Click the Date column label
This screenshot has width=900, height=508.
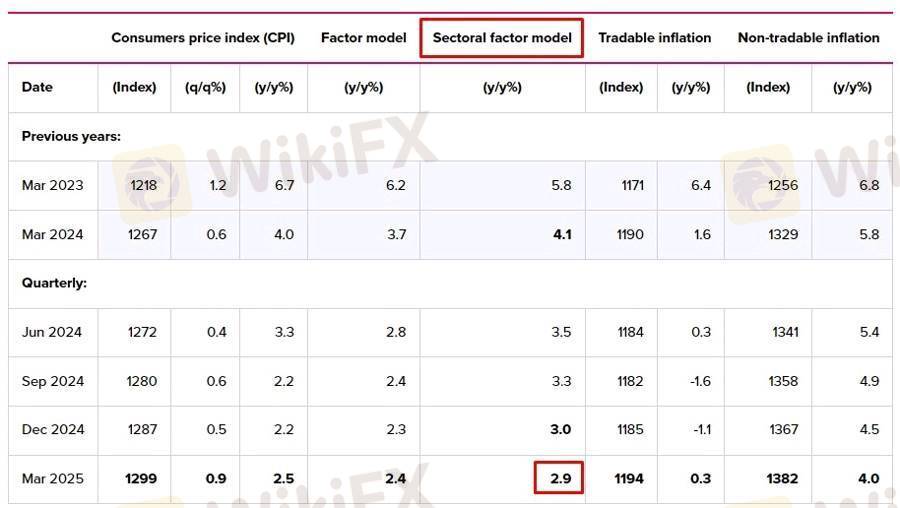tap(37, 87)
